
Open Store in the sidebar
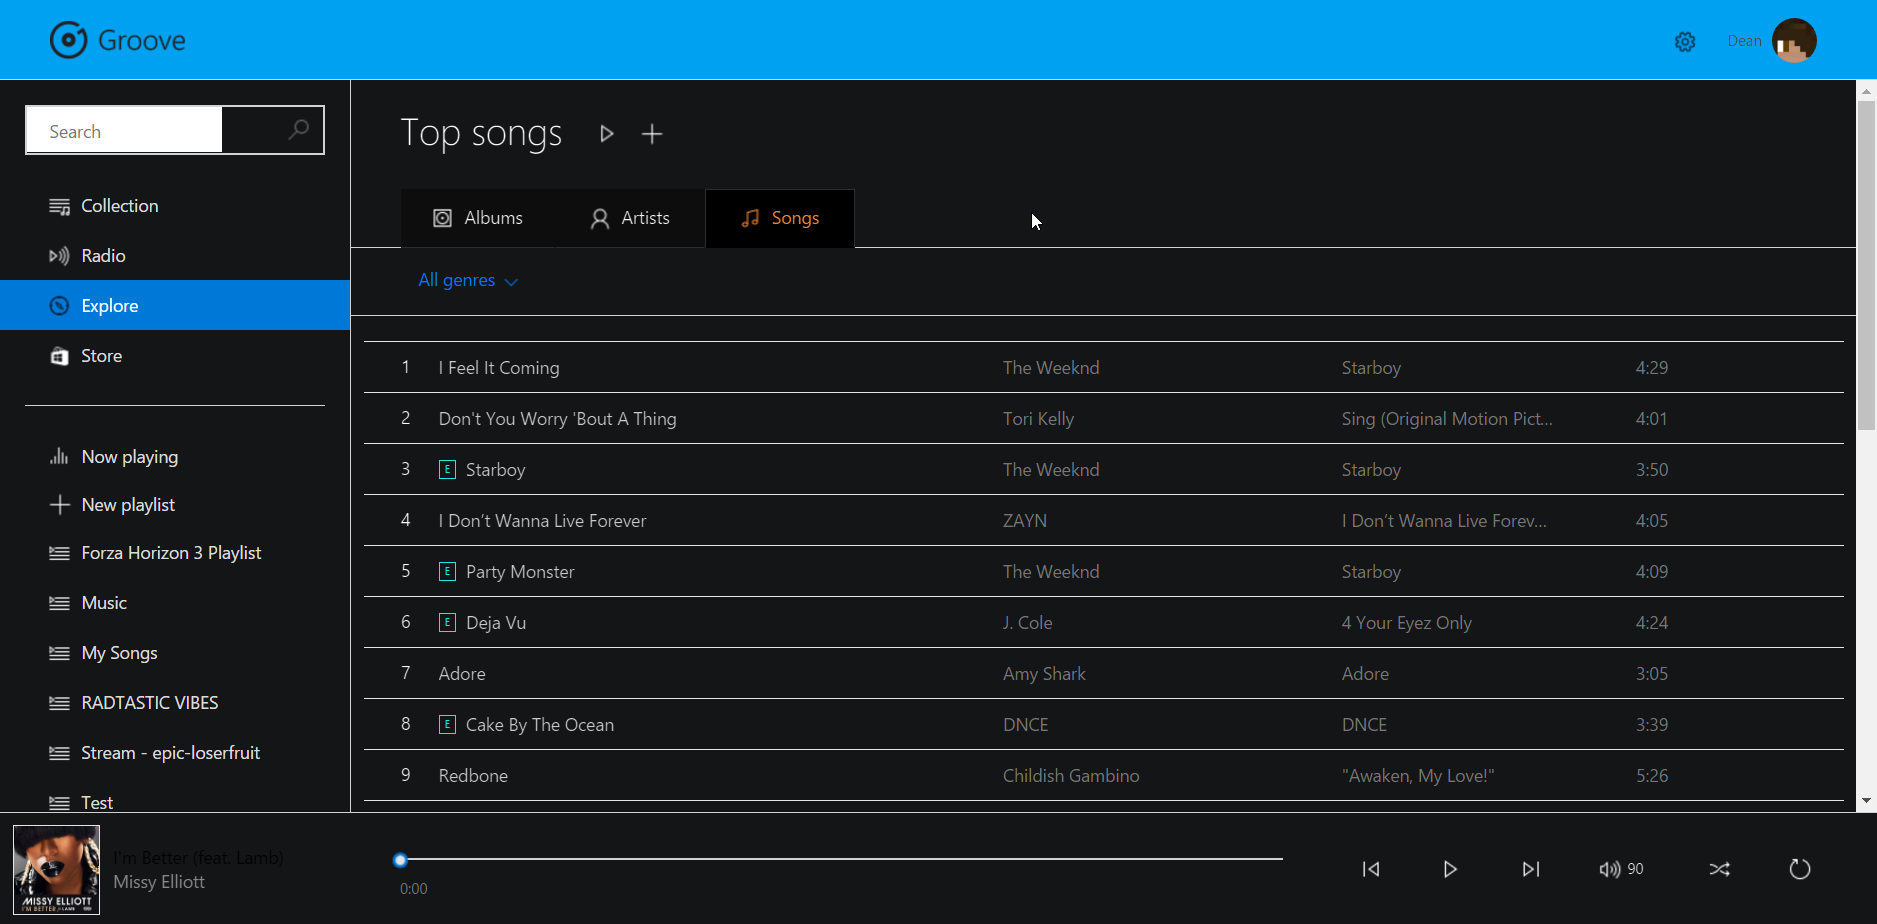[x=175, y=356]
